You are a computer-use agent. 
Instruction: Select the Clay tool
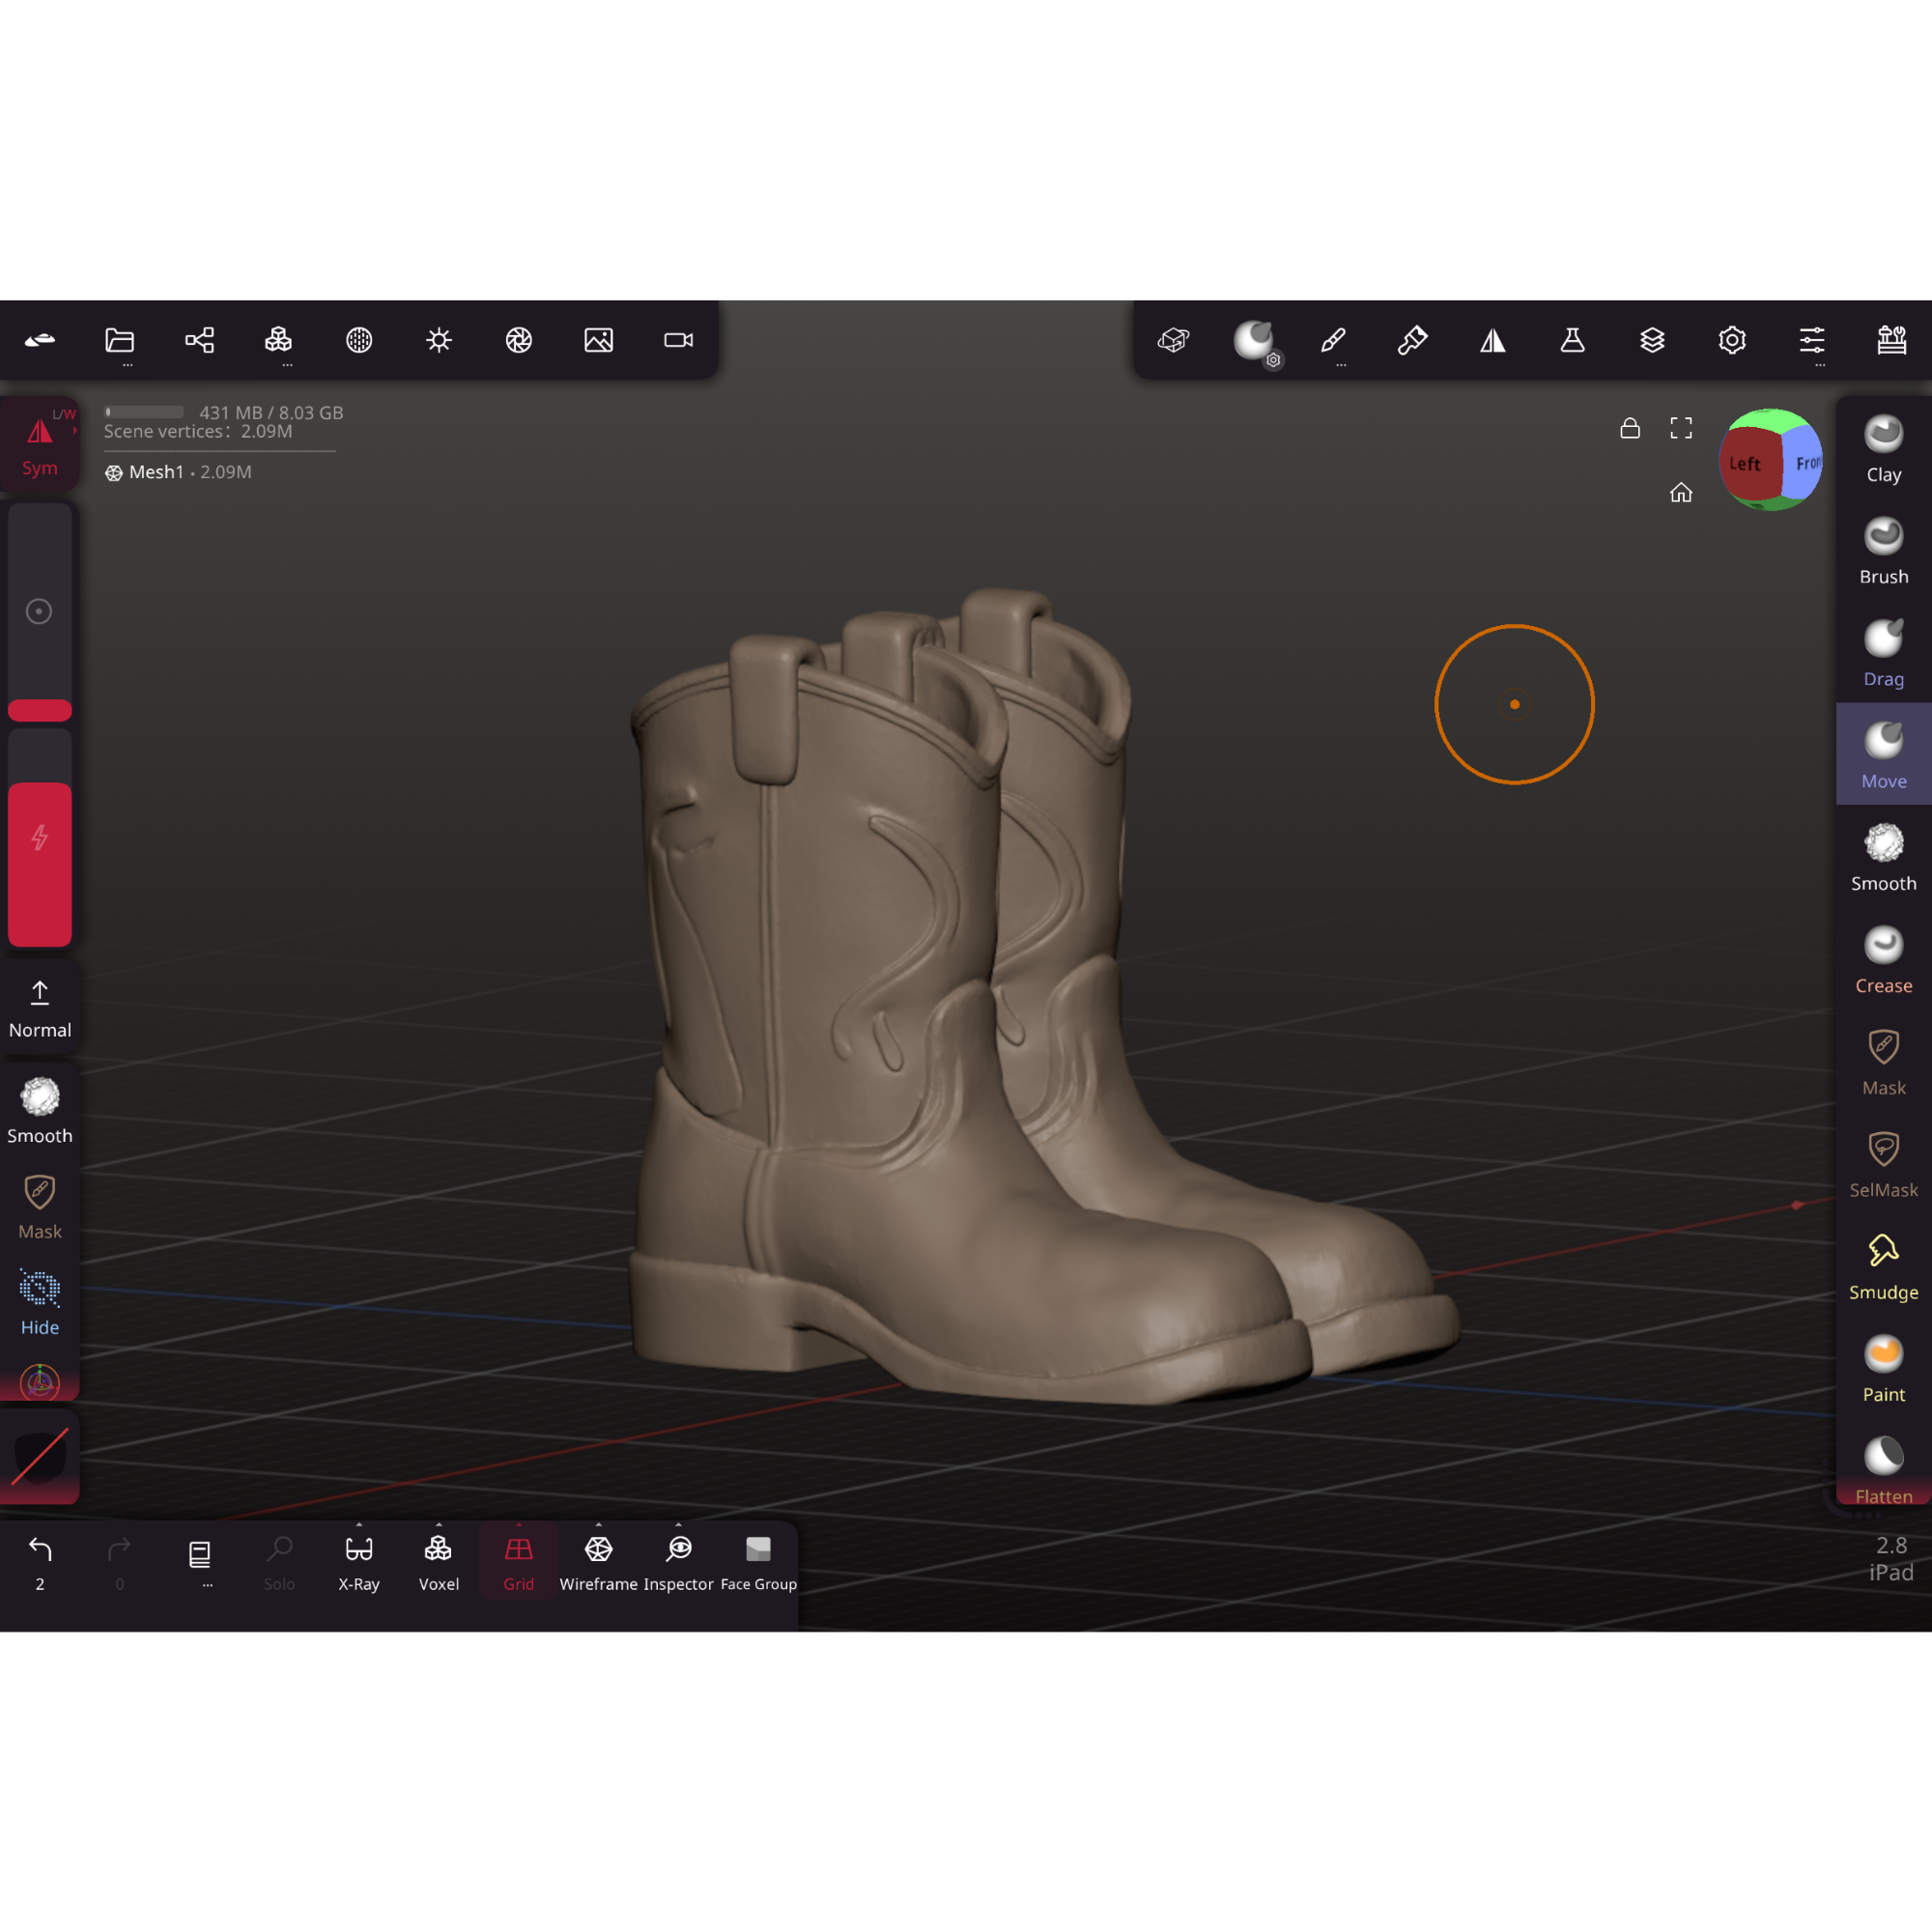(x=1884, y=449)
